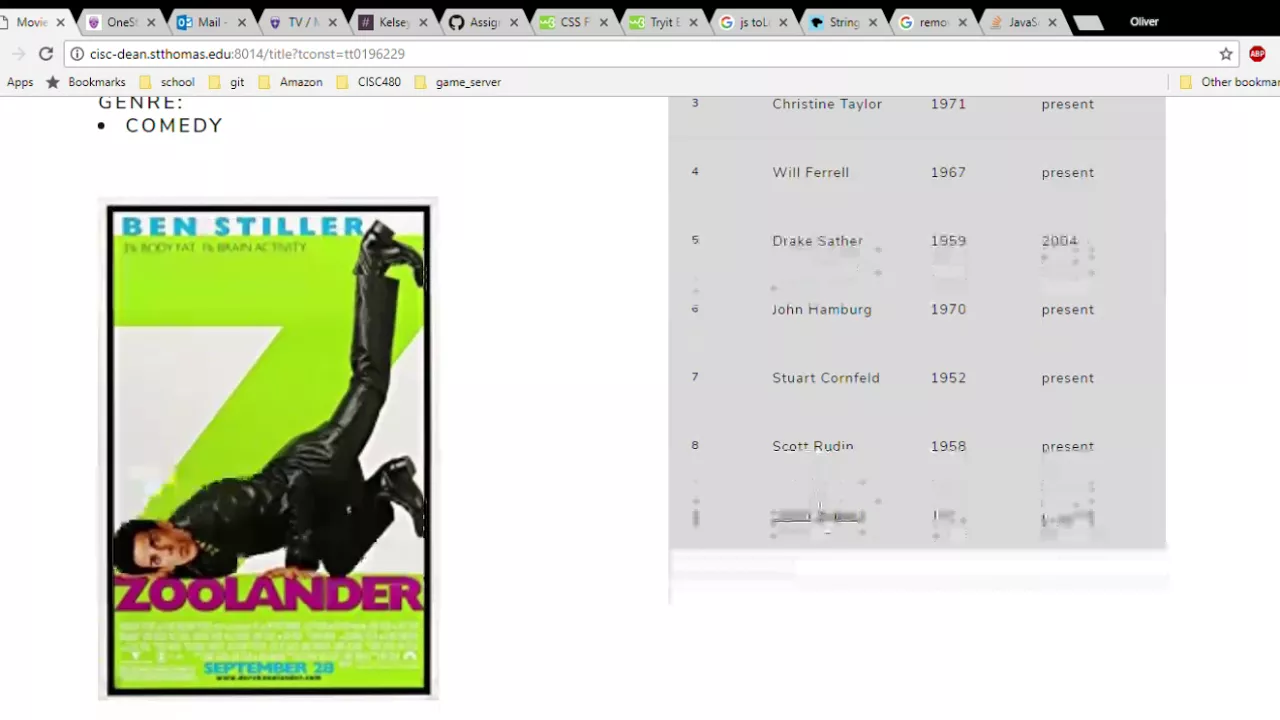Open the Oliver profile button
This screenshot has height=720, width=1280.
pos(1144,21)
